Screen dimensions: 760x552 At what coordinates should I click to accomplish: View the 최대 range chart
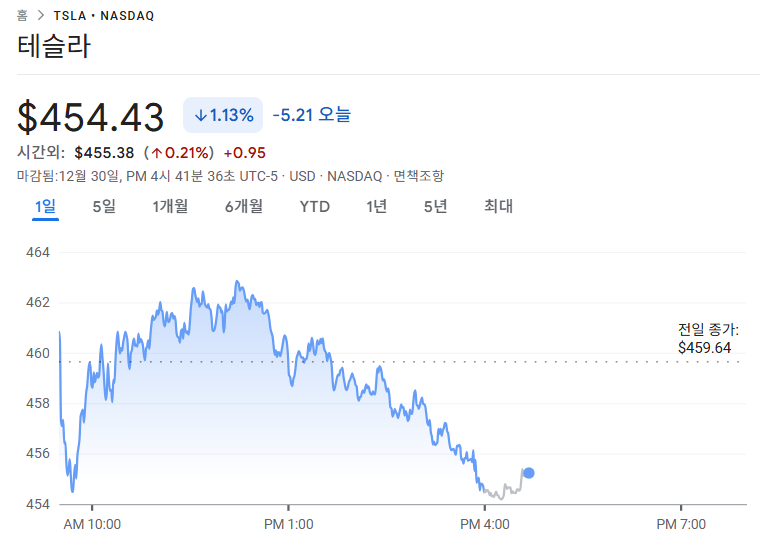(498, 207)
